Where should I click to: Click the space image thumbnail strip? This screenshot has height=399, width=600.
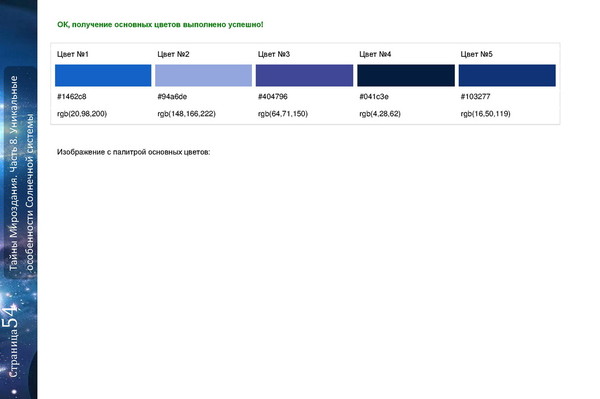pyautogui.click(x=19, y=199)
